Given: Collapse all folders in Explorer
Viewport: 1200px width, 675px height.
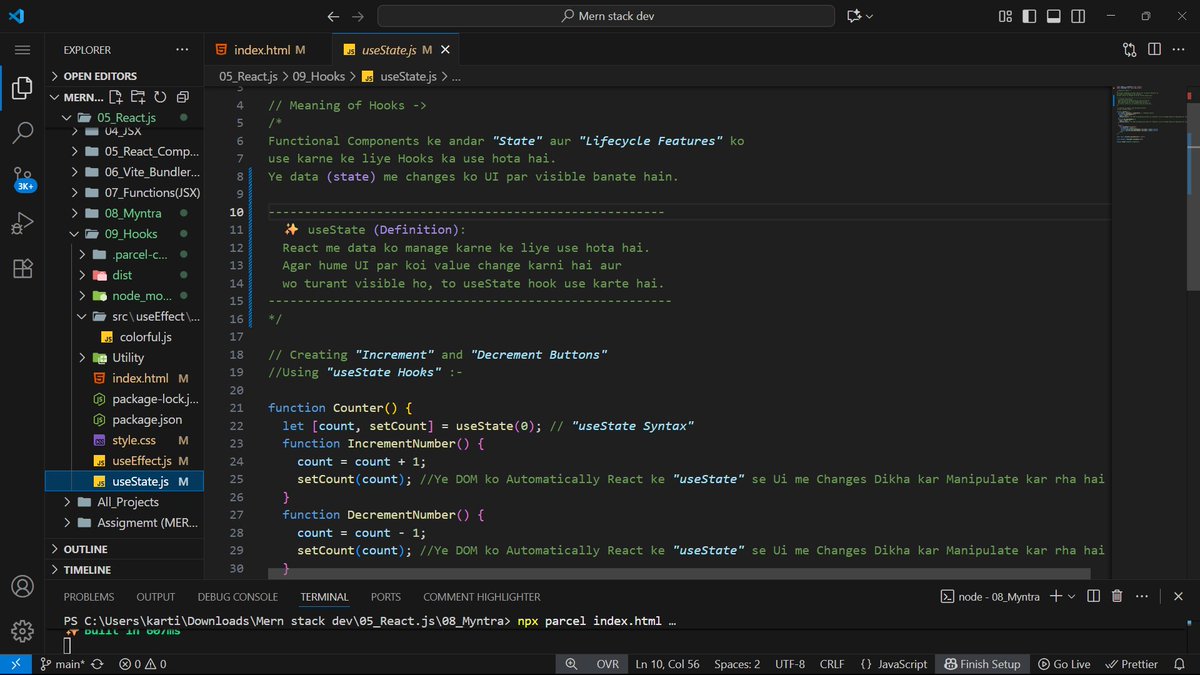Looking at the screenshot, I should tap(182, 97).
